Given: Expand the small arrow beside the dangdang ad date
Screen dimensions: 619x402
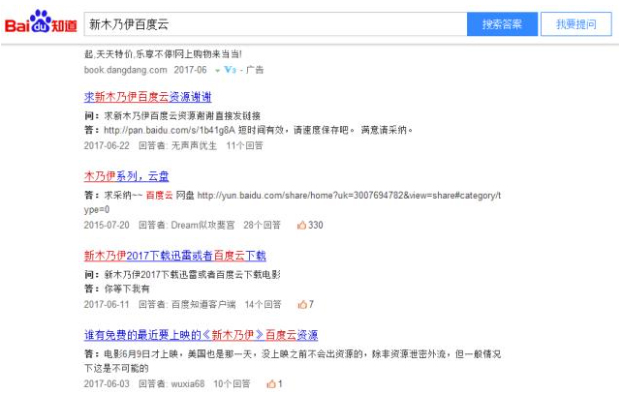Looking at the screenshot, I should click(x=217, y=70).
